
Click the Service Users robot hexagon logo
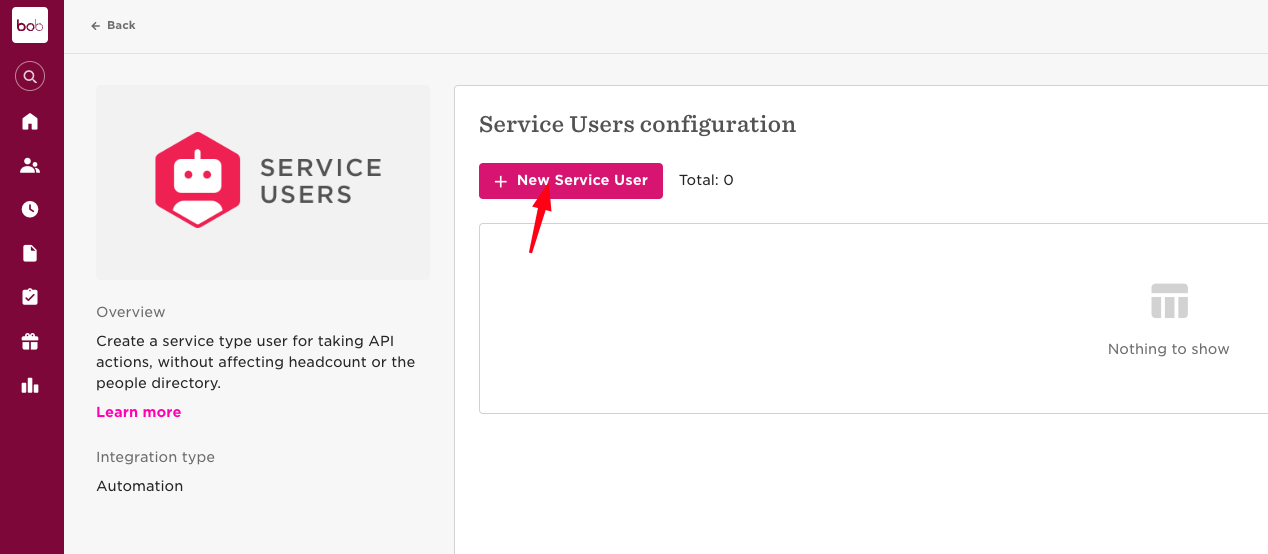click(197, 180)
